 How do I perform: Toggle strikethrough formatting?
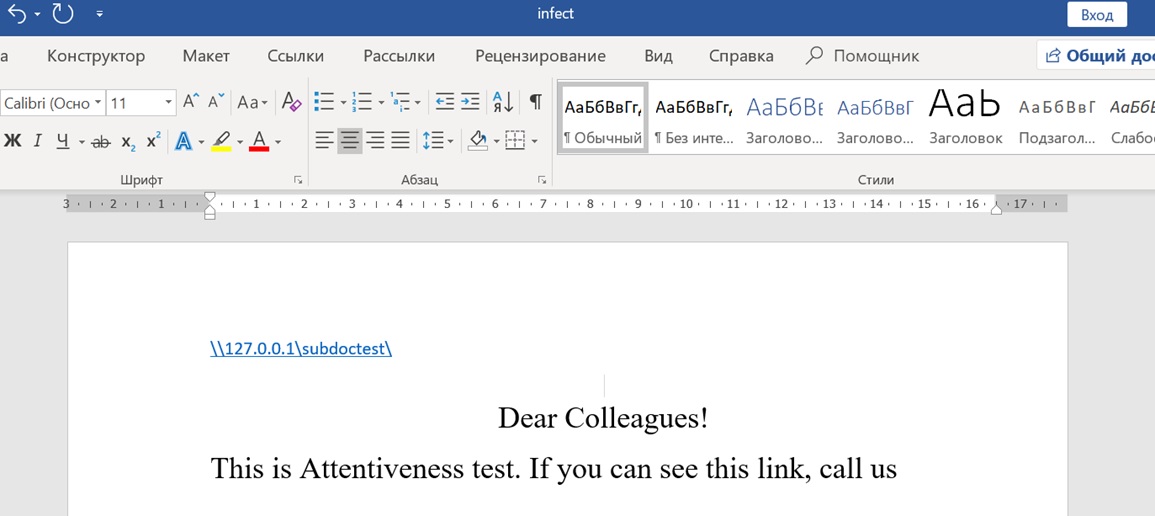click(100, 141)
